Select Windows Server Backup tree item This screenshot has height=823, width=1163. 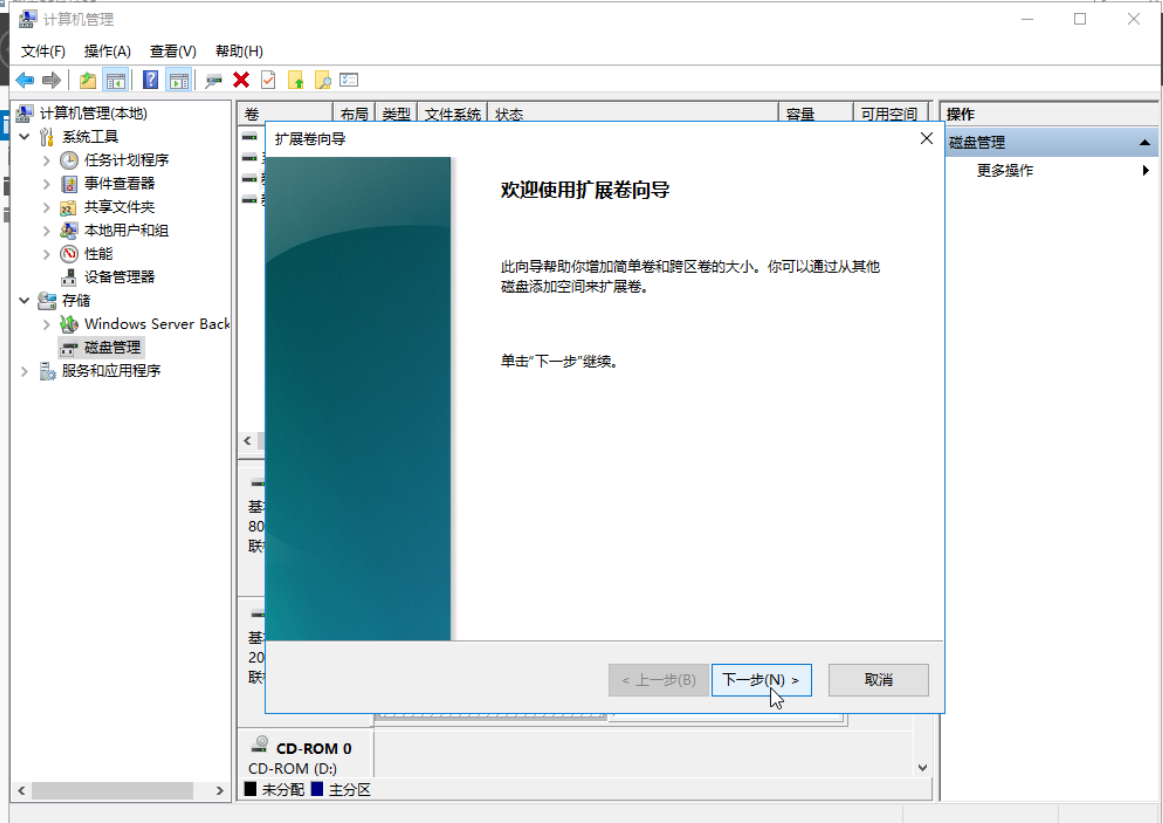click(x=157, y=323)
